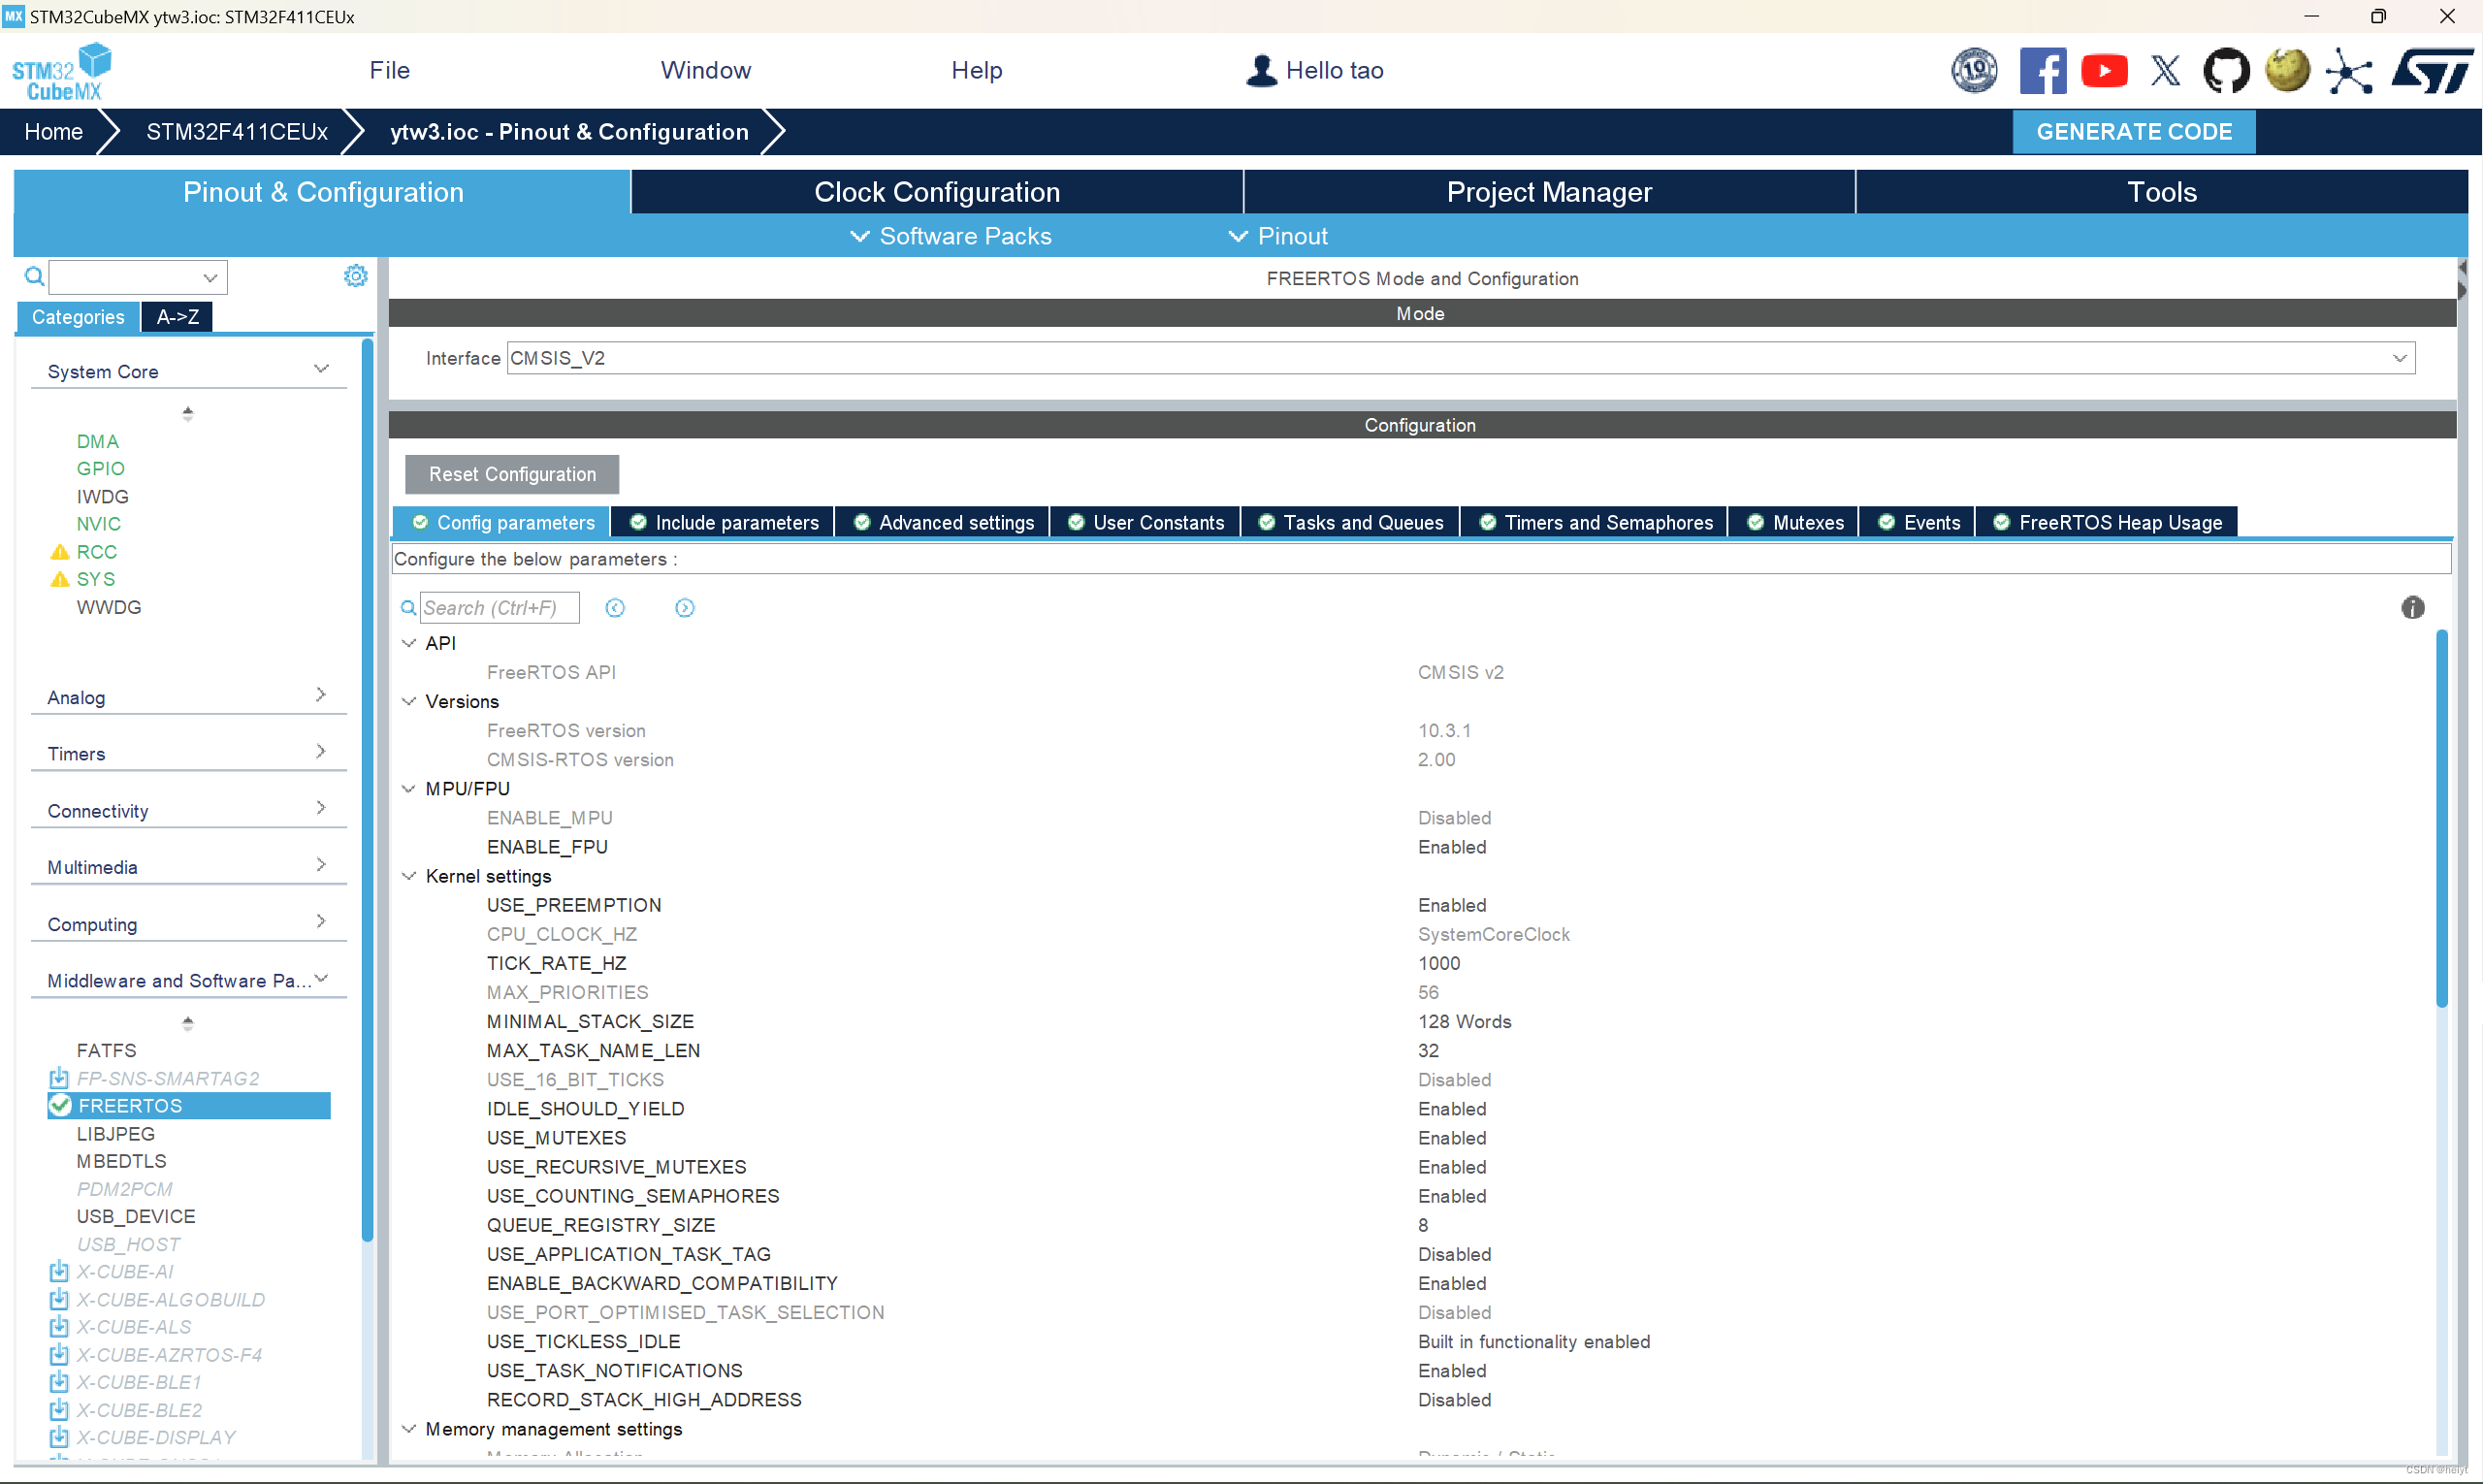The width and height of the screenshot is (2483, 1484).
Task: Open the File menu
Action: coord(389,70)
